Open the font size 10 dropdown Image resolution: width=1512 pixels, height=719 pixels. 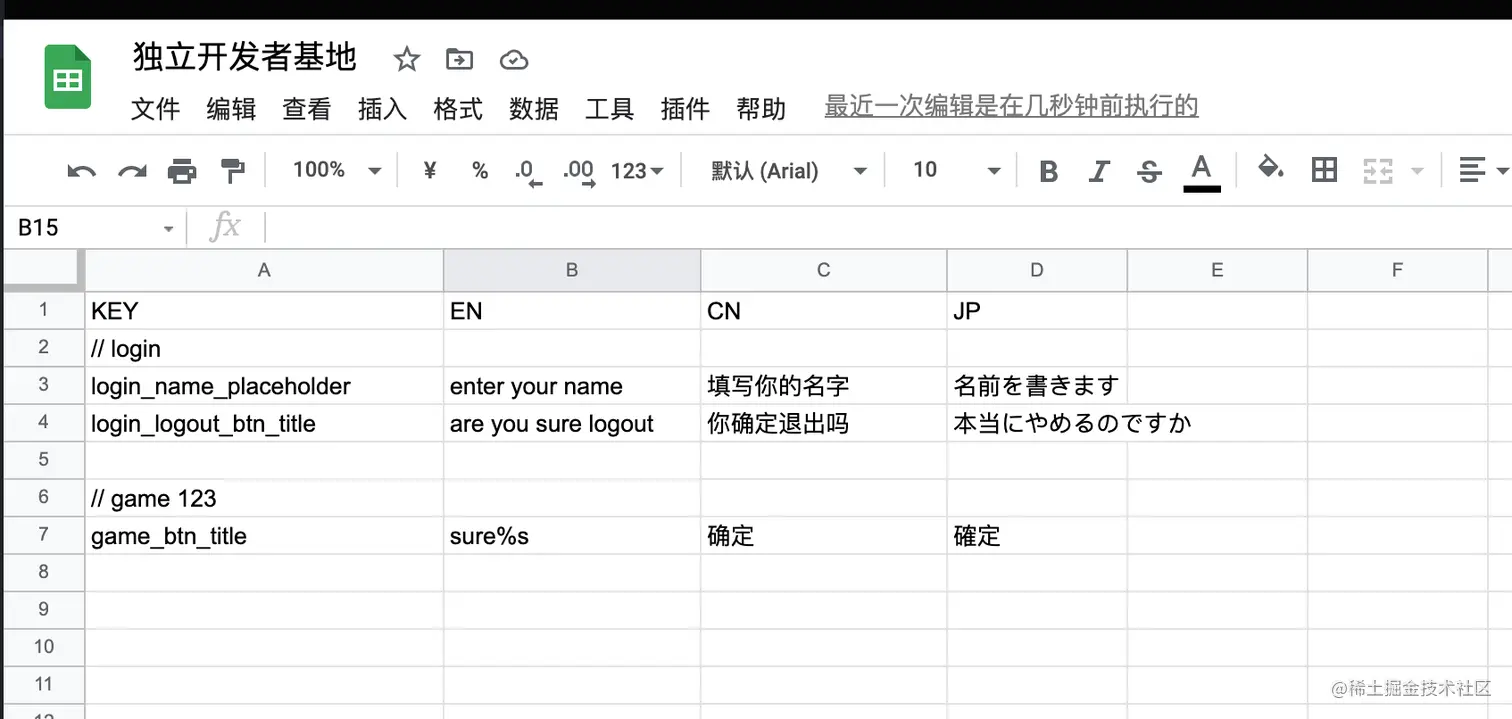click(x=955, y=170)
